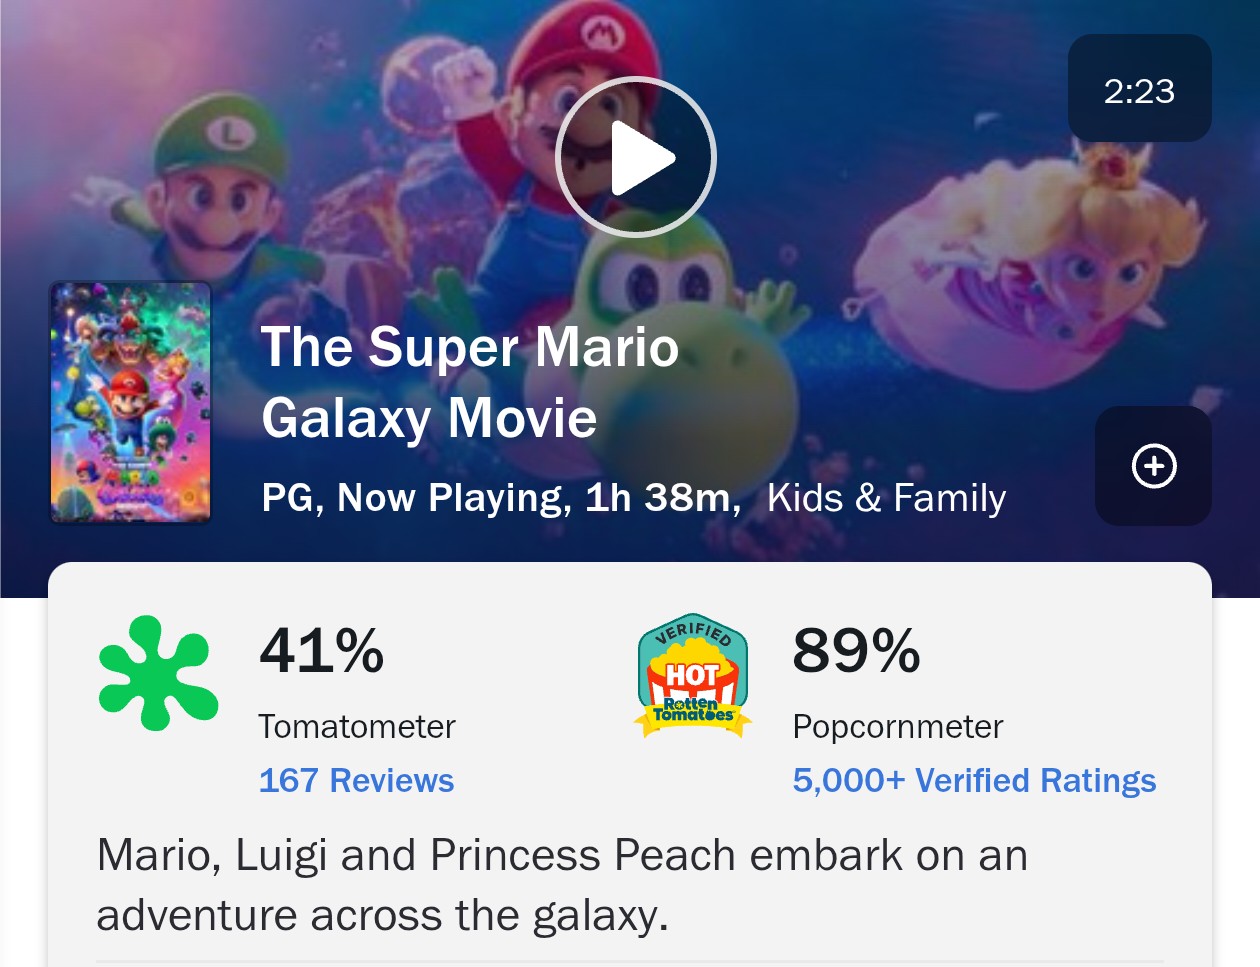Image resolution: width=1260 pixels, height=967 pixels.
Task: Tap the Now Playing status text
Action: coord(453,498)
